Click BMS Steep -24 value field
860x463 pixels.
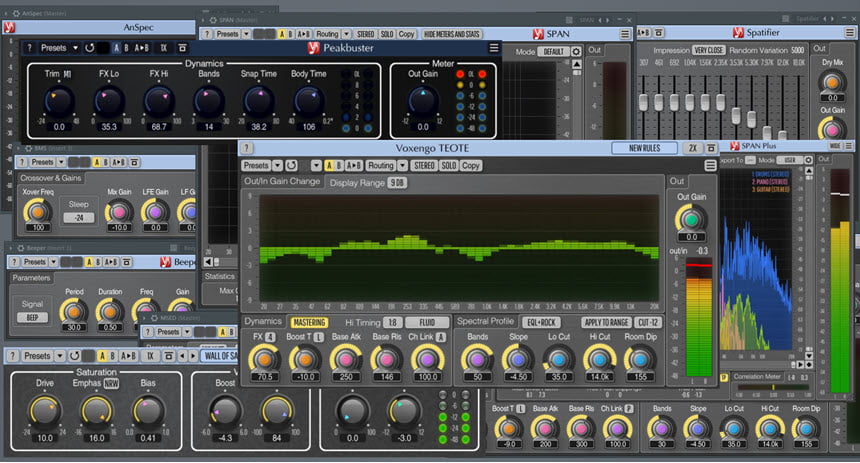(78, 218)
